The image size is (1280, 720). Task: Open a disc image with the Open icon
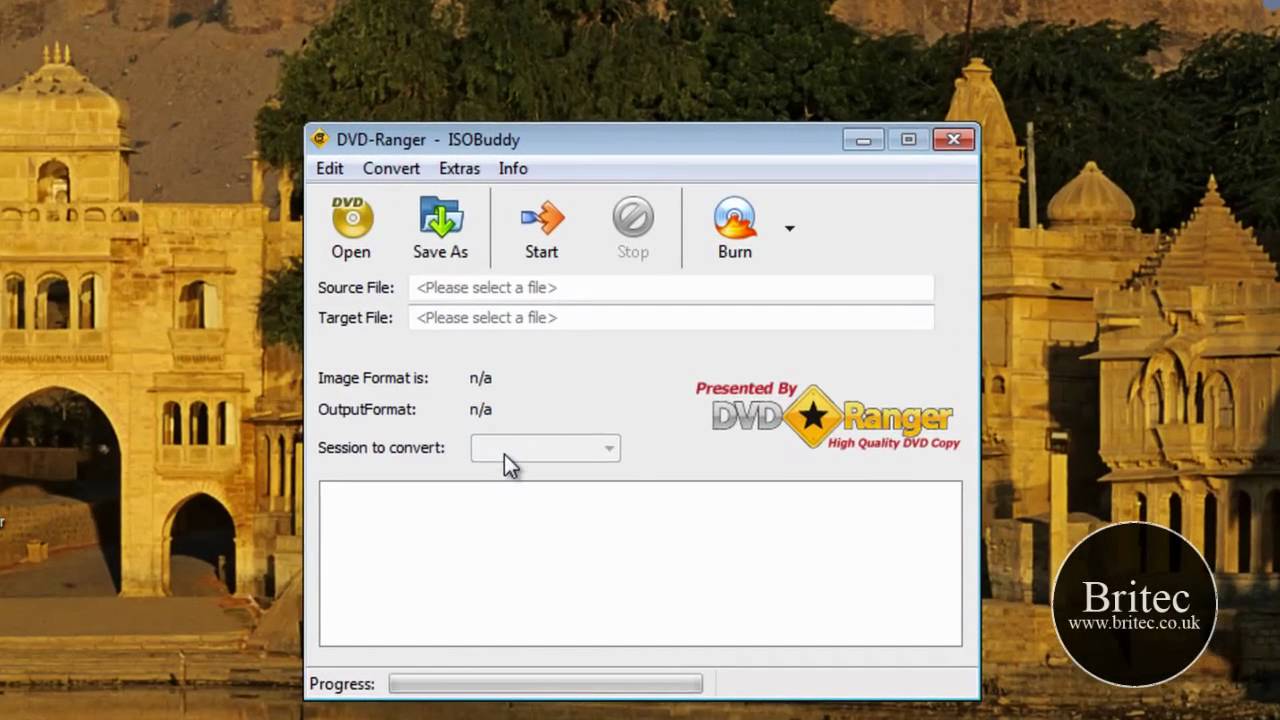pos(351,229)
